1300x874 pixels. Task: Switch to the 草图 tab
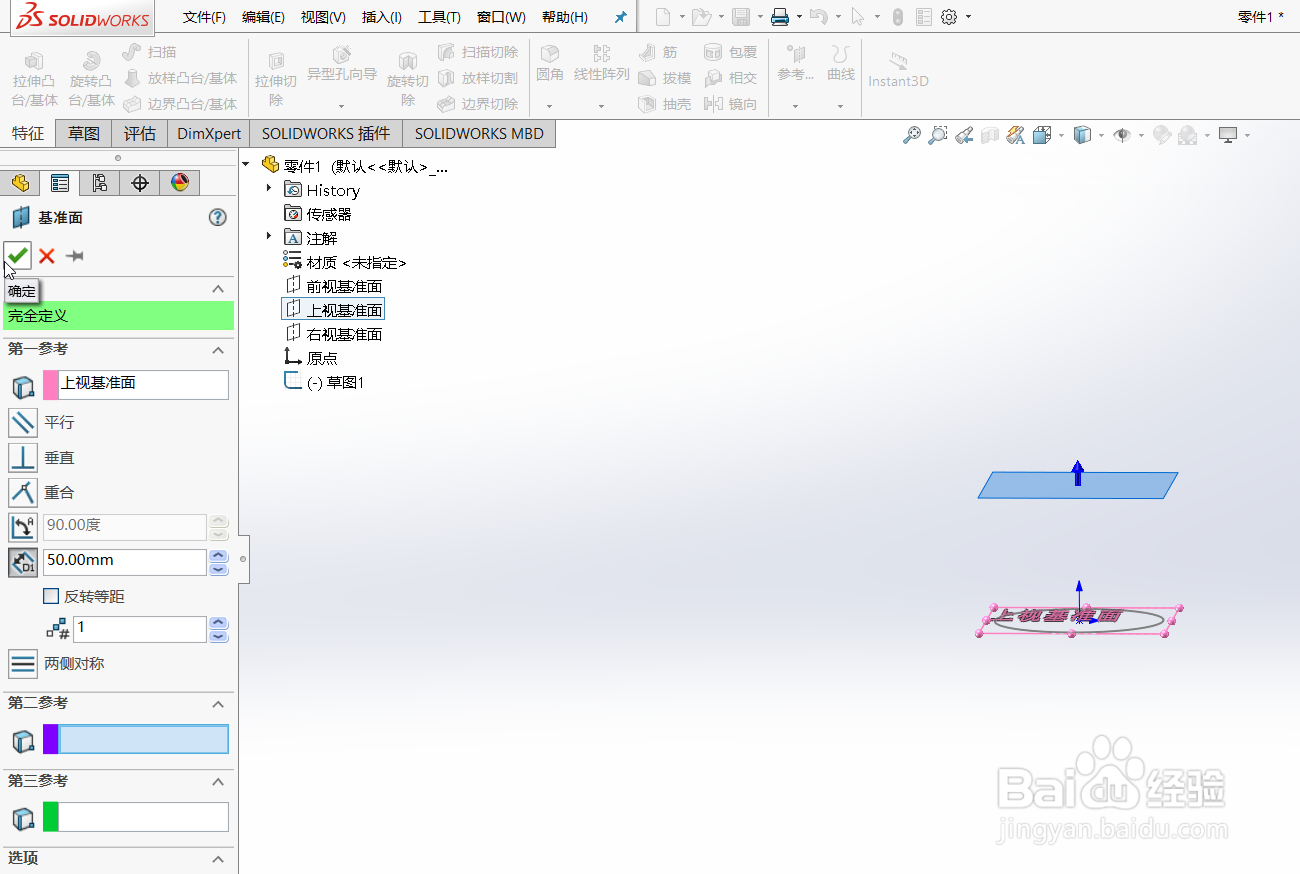[x=84, y=133]
